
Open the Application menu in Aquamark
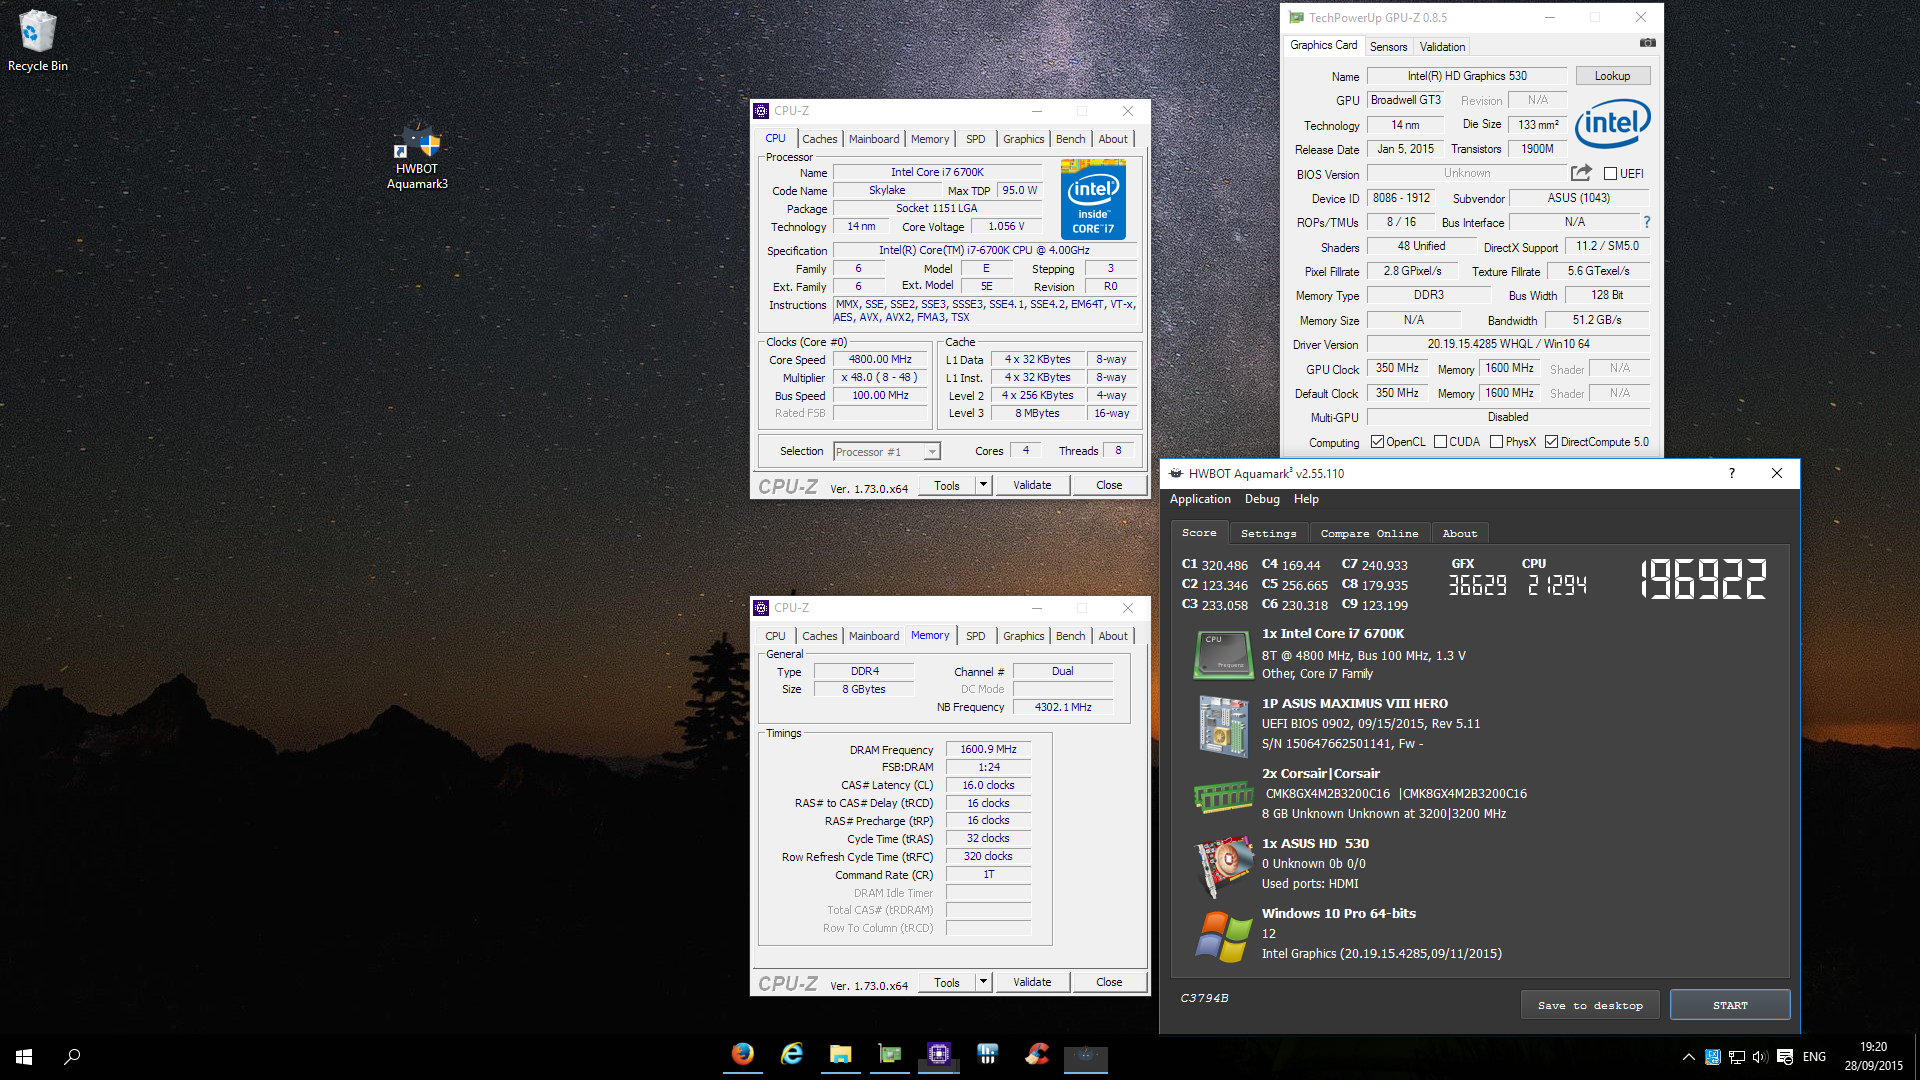[x=1200, y=499]
